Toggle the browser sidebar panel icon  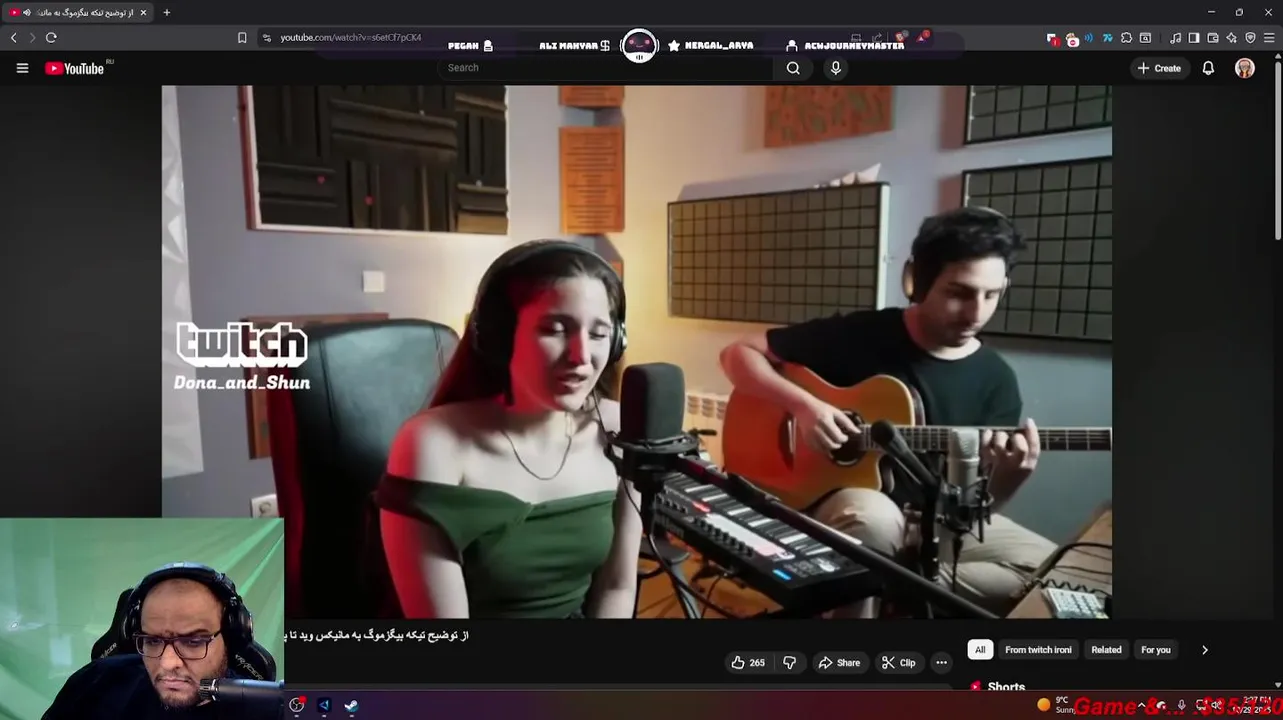[x=1194, y=38]
